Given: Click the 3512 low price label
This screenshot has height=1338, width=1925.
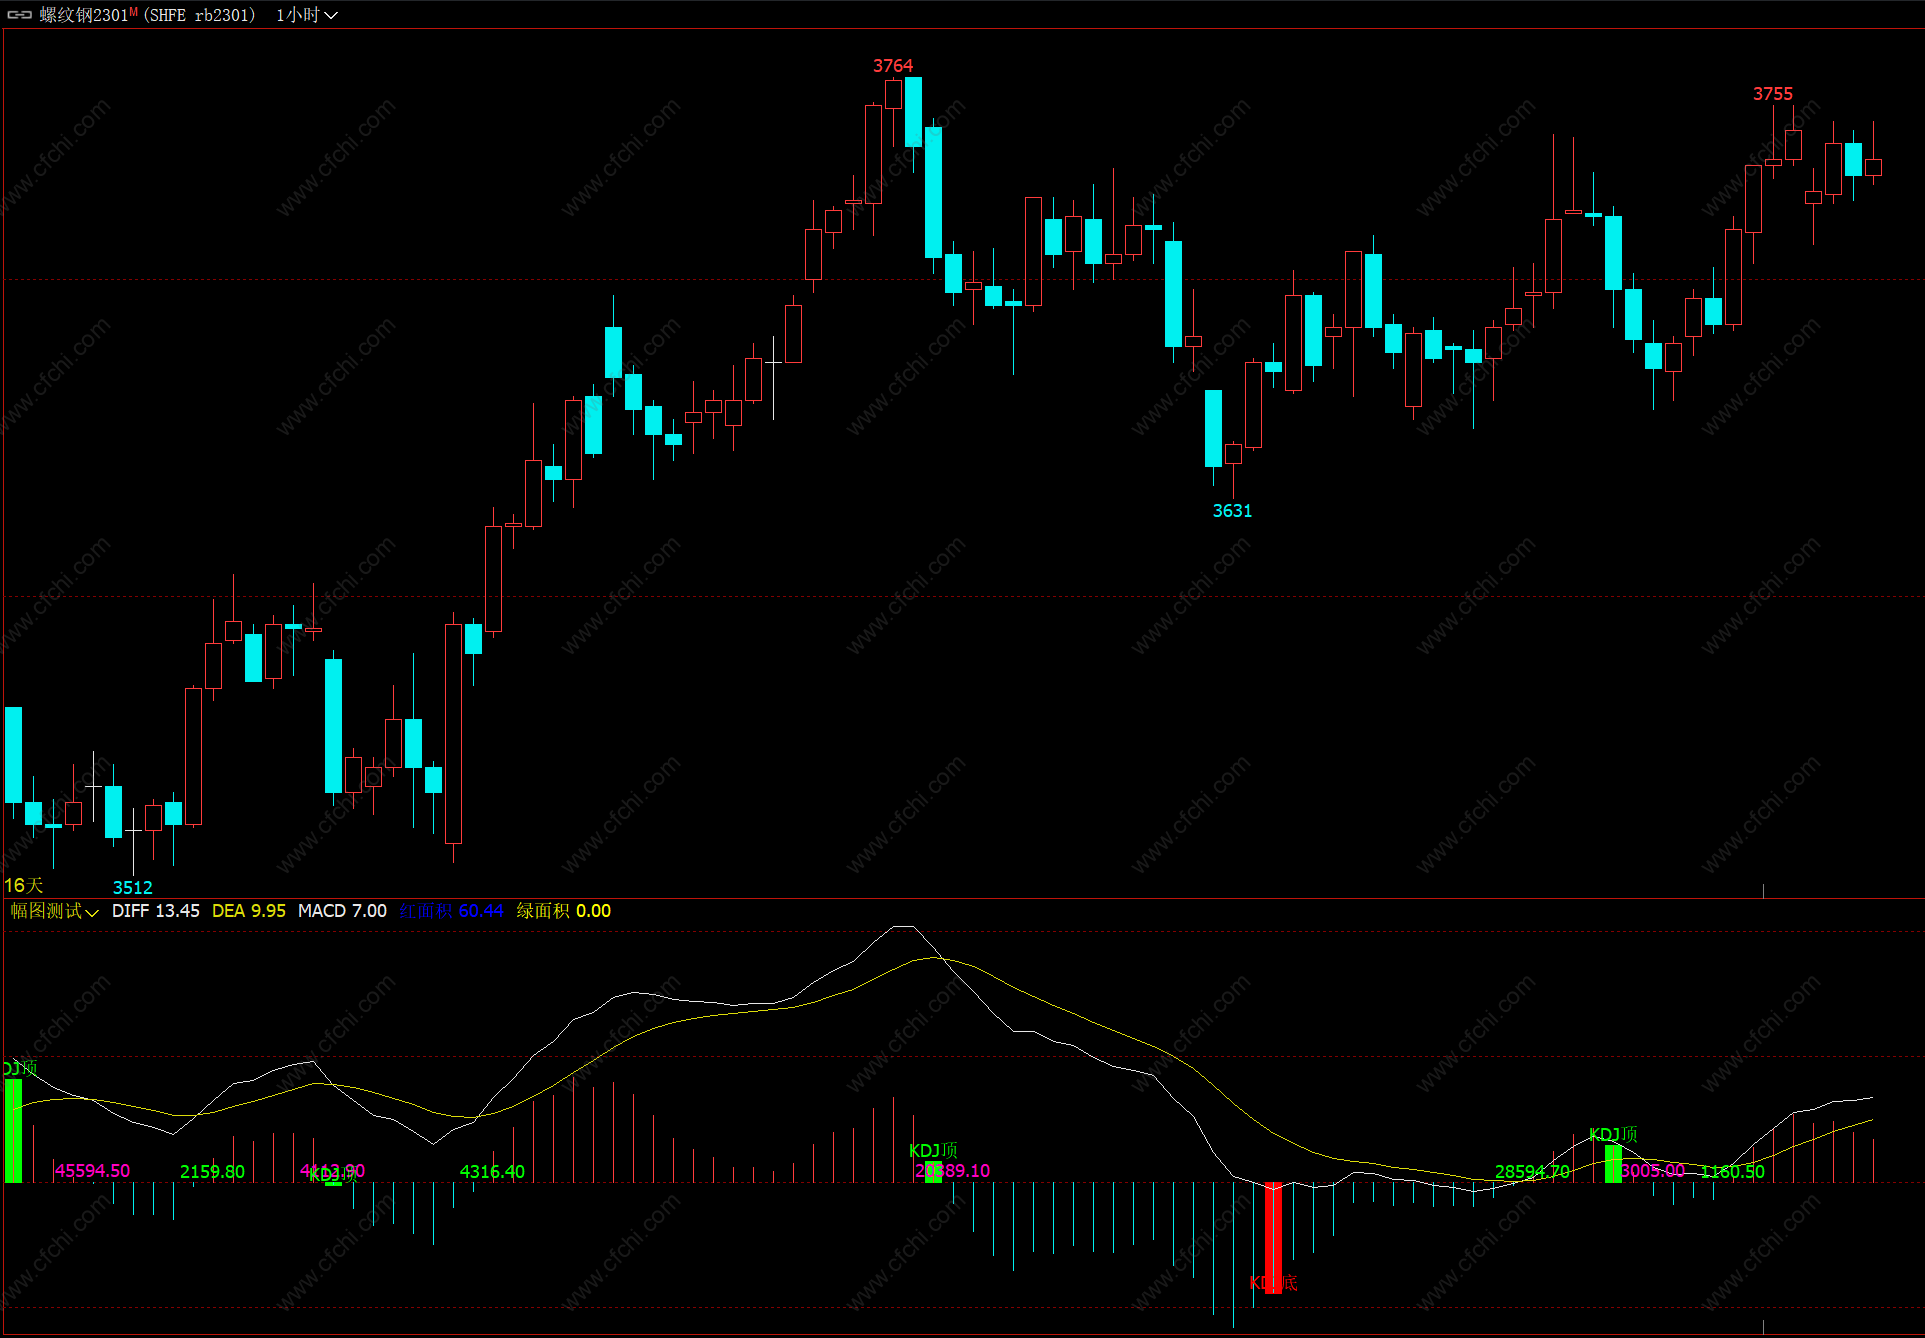Looking at the screenshot, I should (132, 888).
